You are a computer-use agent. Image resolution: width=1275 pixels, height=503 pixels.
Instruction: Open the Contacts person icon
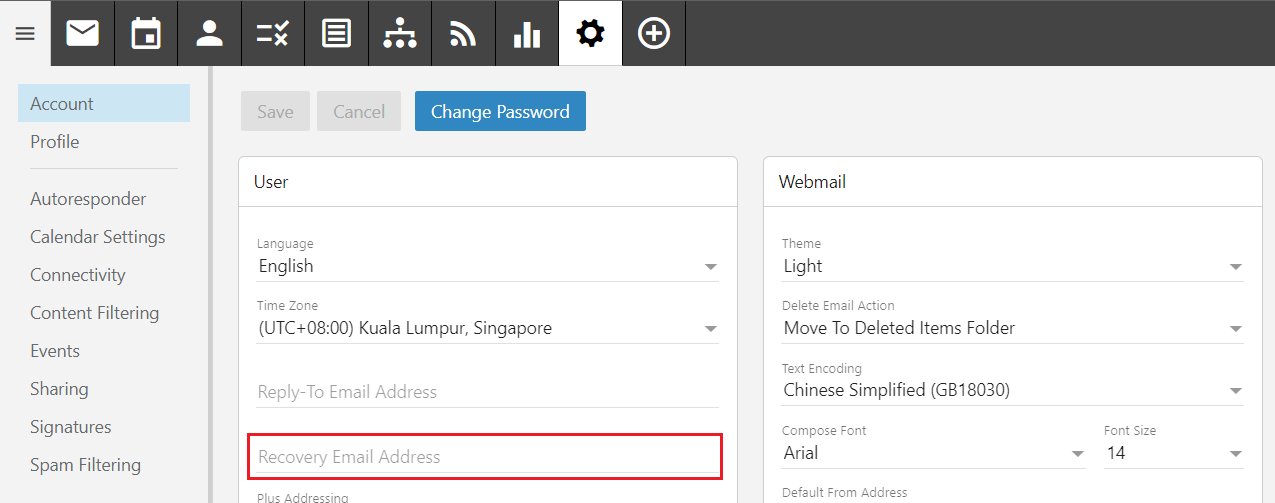(209, 34)
